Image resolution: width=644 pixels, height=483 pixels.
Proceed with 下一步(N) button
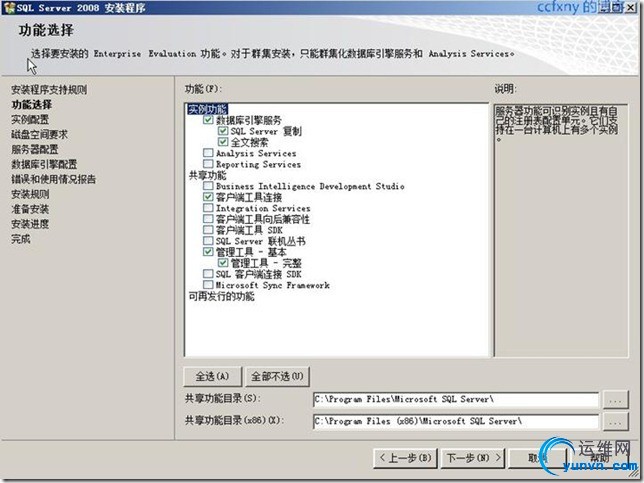(x=474, y=458)
